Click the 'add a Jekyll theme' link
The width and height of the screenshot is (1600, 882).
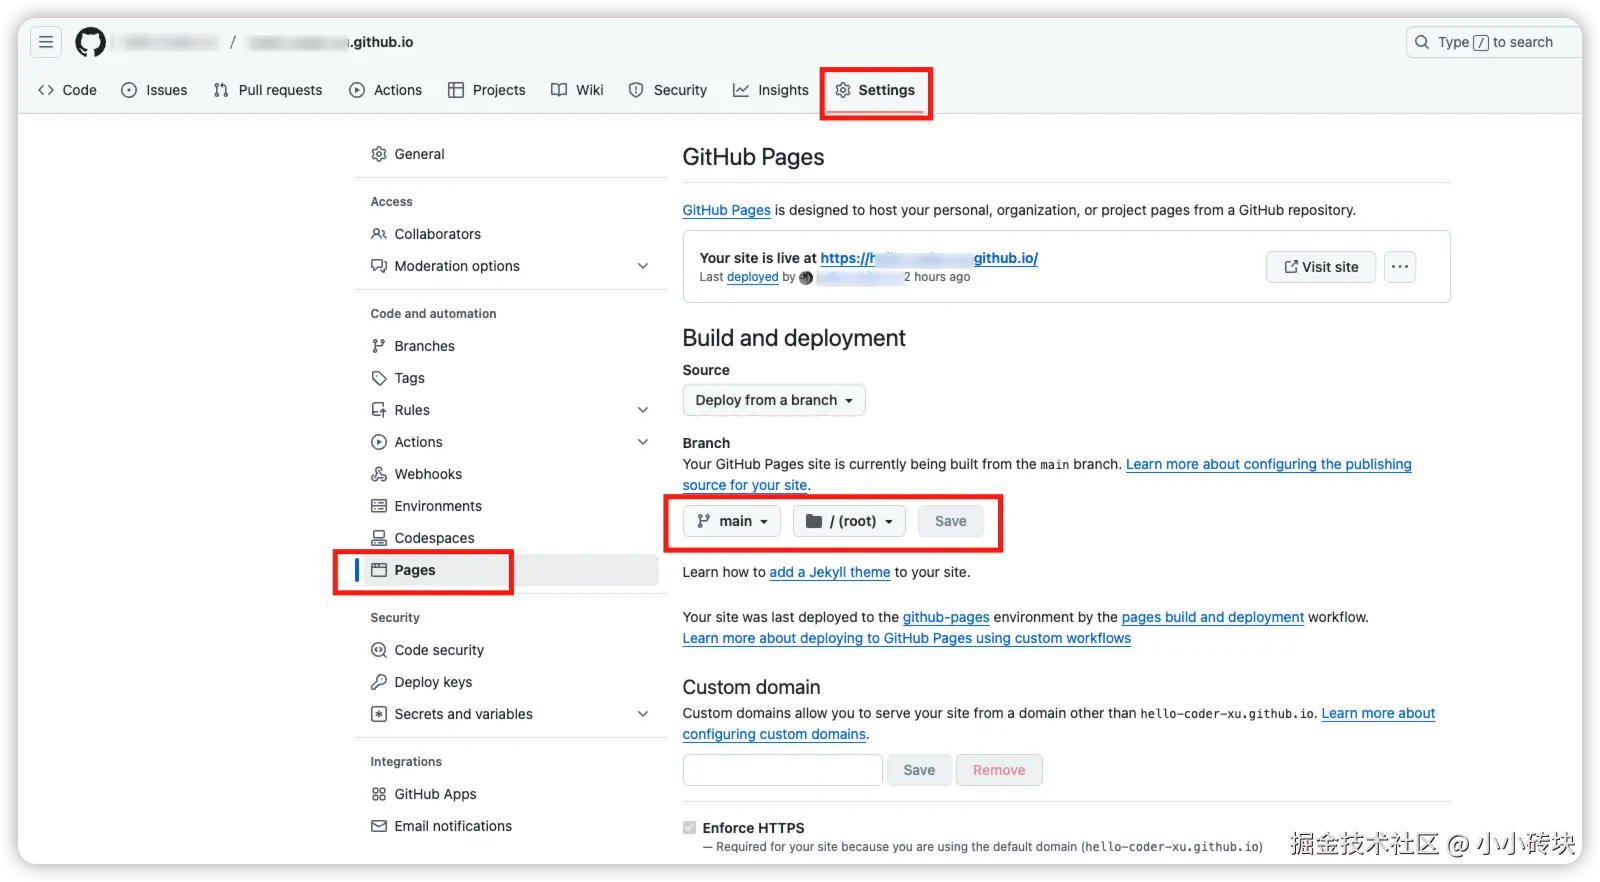point(829,572)
